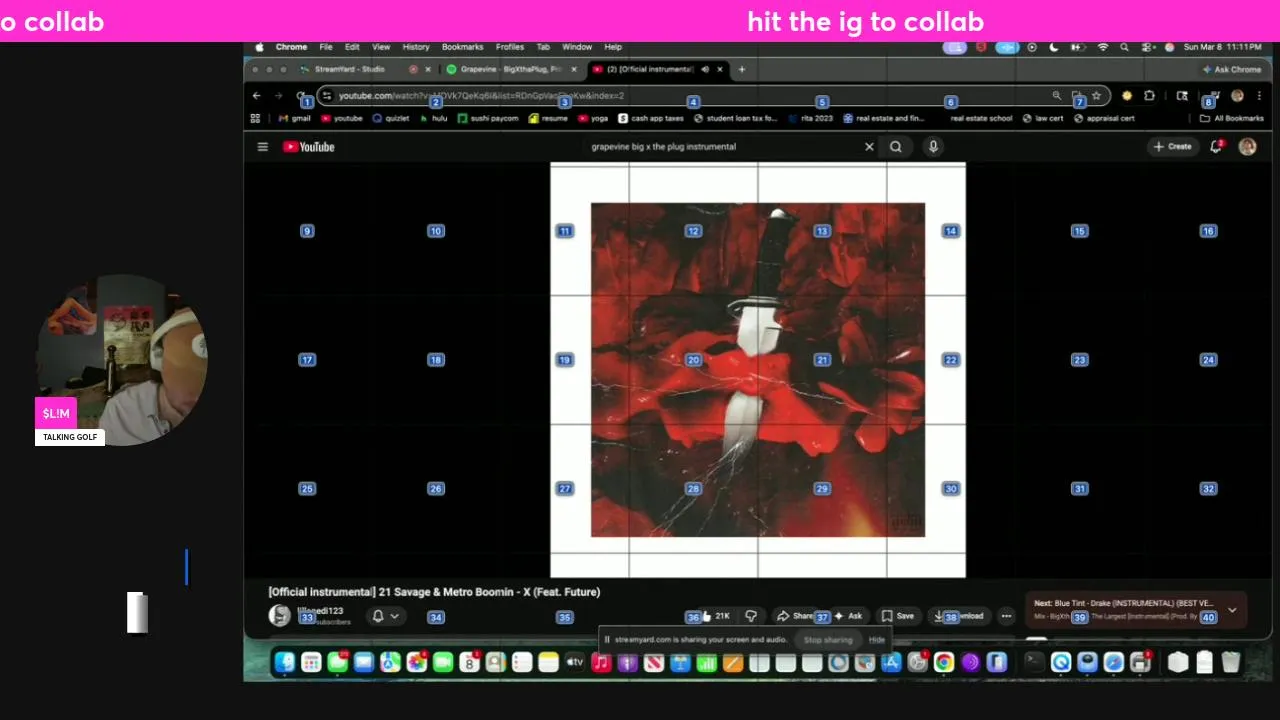Image resolution: width=1280 pixels, height=720 pixels.
Task: Open Finder from the Dock
Action: click(285, 662)
